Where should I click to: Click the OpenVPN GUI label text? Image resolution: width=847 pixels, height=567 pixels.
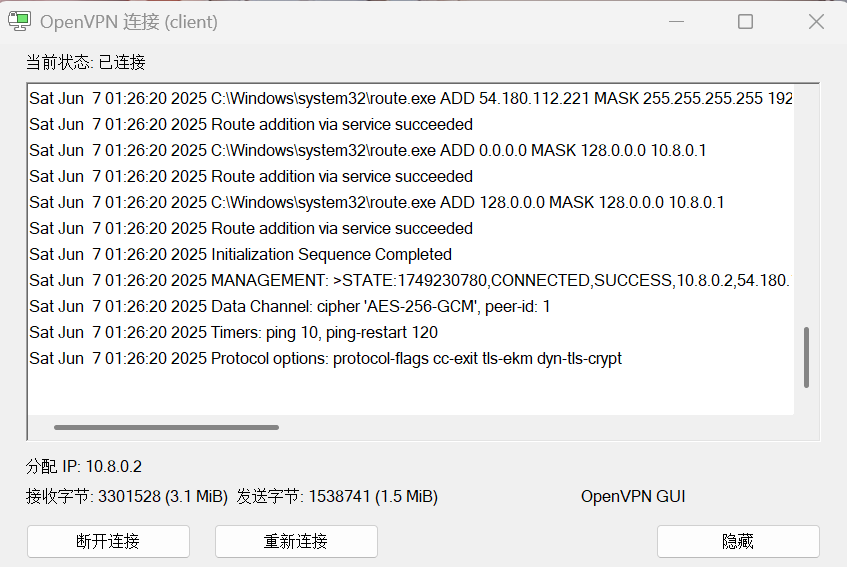tap(633, 496)
